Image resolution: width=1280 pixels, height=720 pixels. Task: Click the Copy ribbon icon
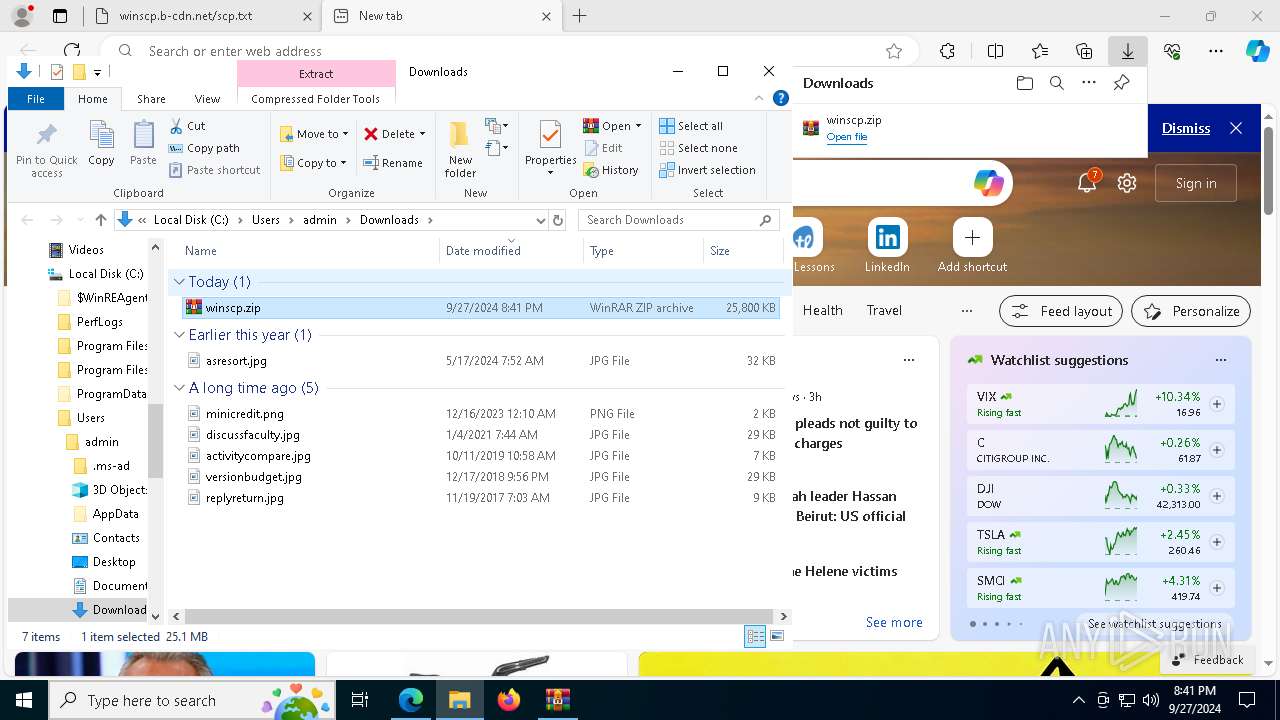(101, 143)
